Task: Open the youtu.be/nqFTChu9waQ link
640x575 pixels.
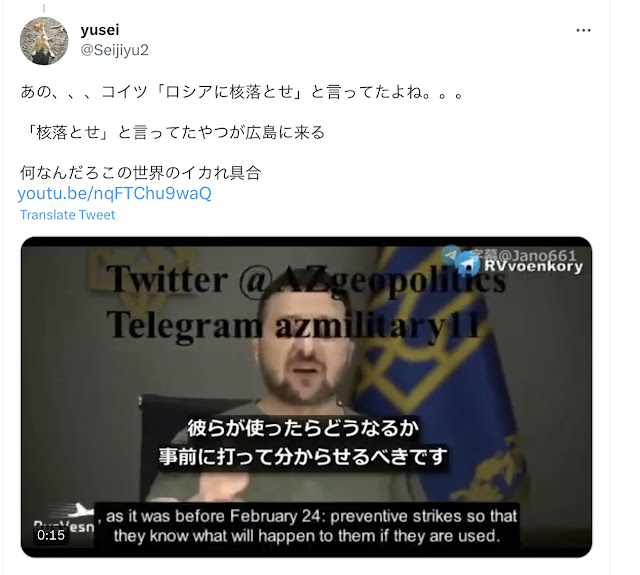Action: pyautogui.click(x=114, y=193)
